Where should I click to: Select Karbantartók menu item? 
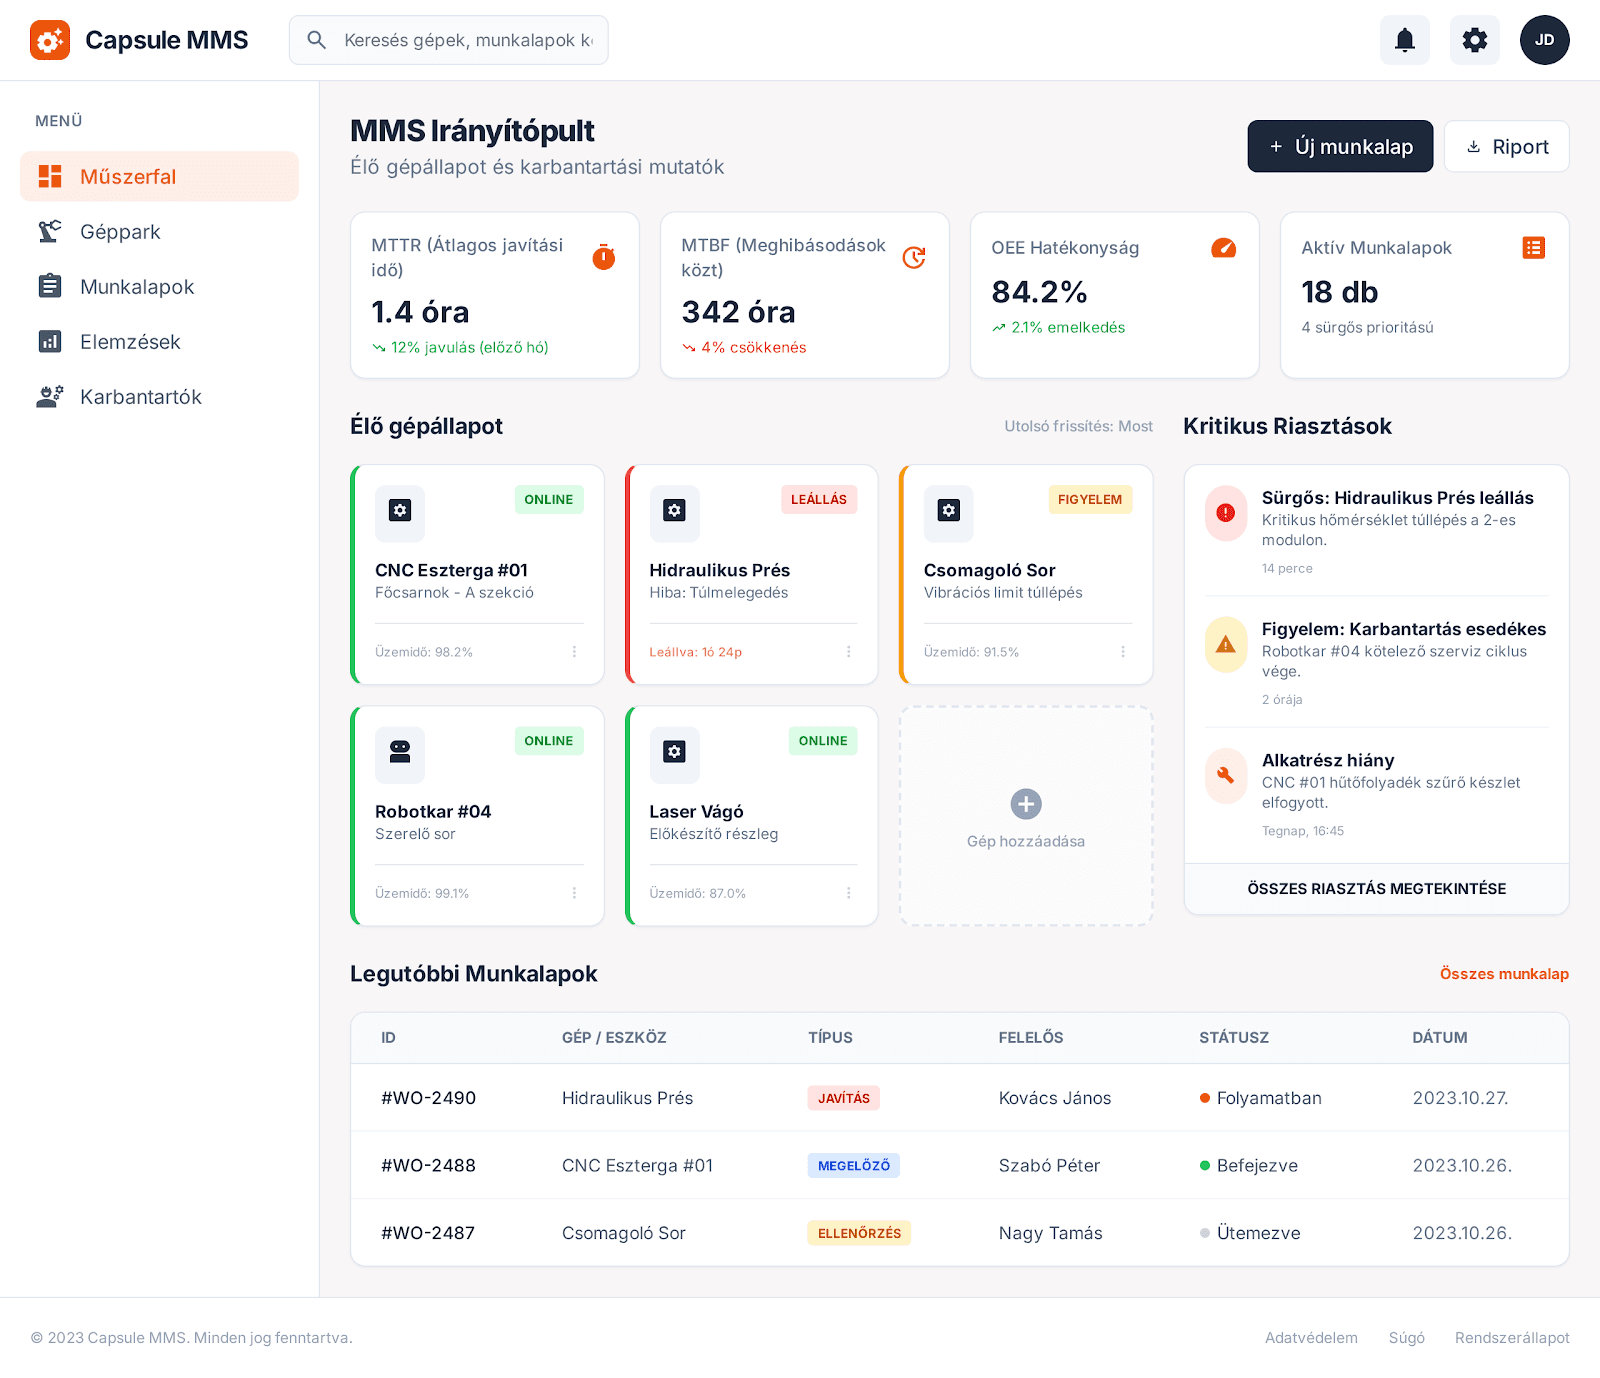(x=140, y=397)
